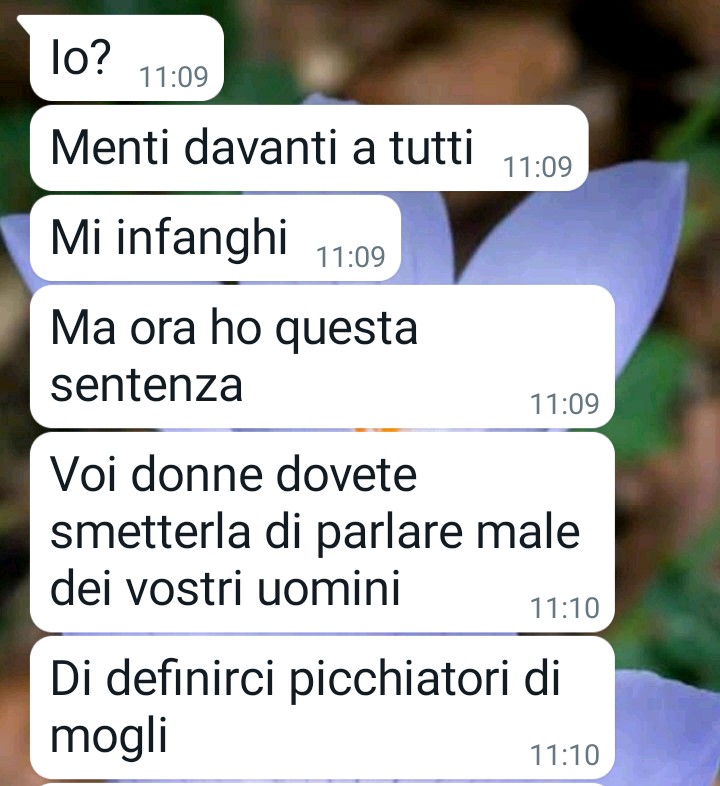
Task: Click the word "sentenza"
Action: click(146, 385)
